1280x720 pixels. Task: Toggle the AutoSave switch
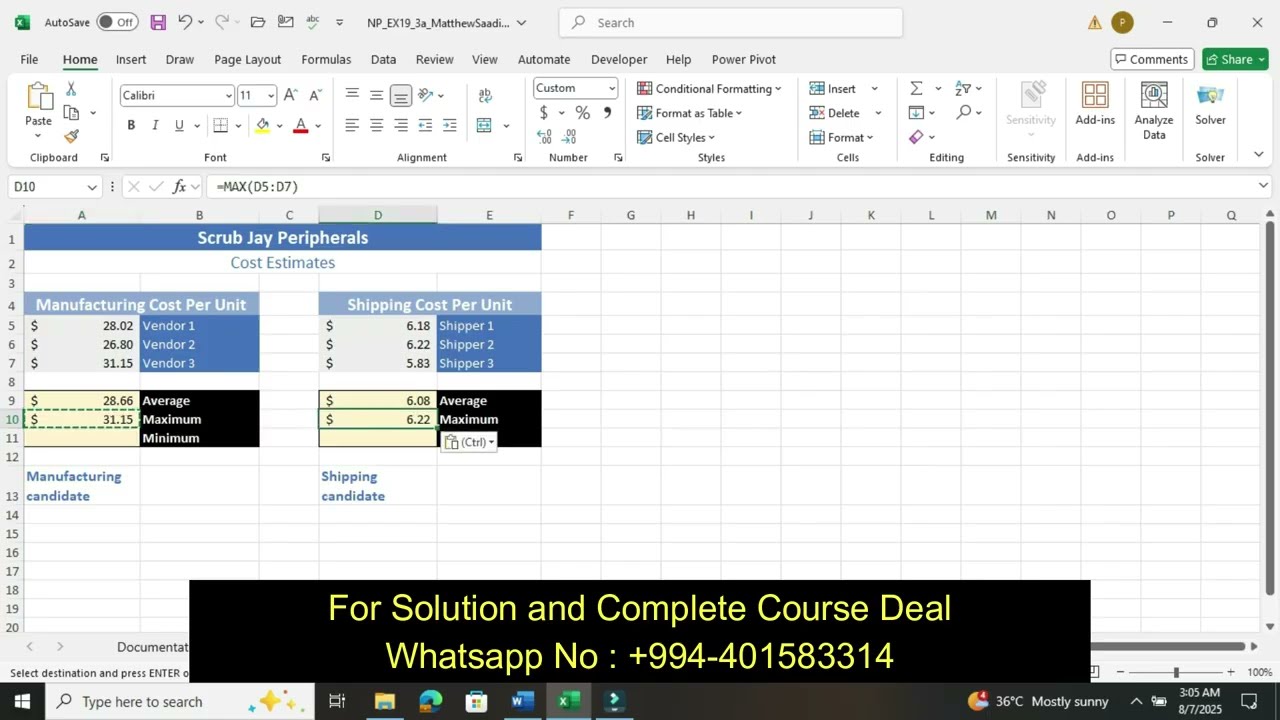(x=118, y=22)
